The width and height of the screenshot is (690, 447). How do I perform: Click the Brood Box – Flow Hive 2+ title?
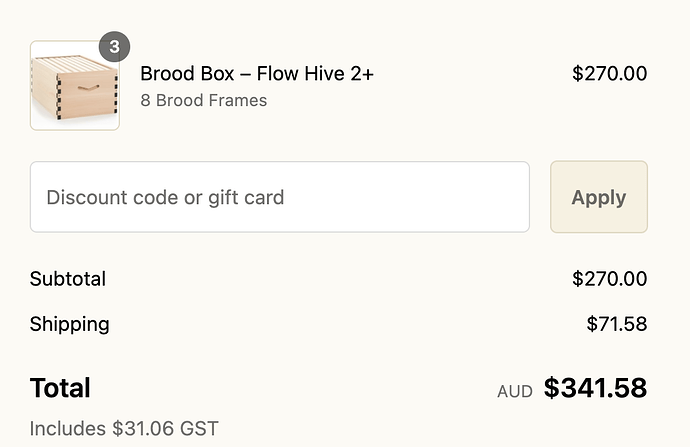pyautogui.click(x=257, y=73)
